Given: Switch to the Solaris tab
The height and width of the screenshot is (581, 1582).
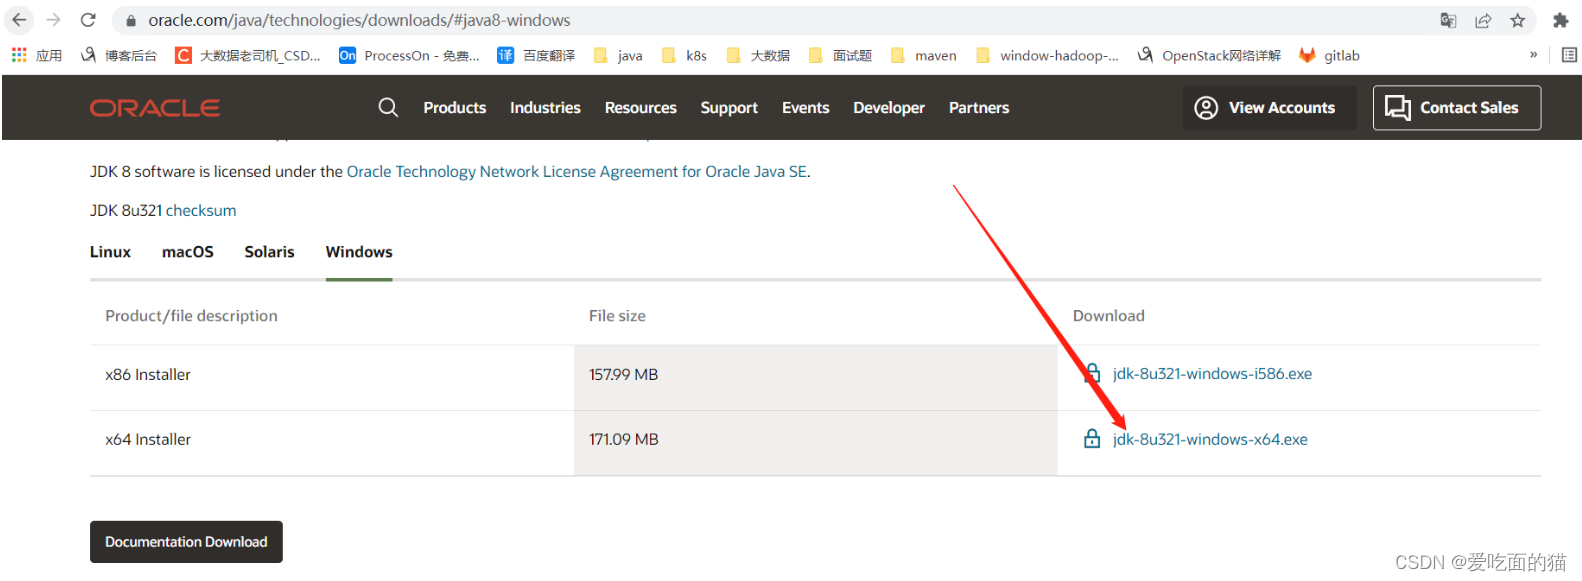Looking at the screenshot, I should 270,252.
